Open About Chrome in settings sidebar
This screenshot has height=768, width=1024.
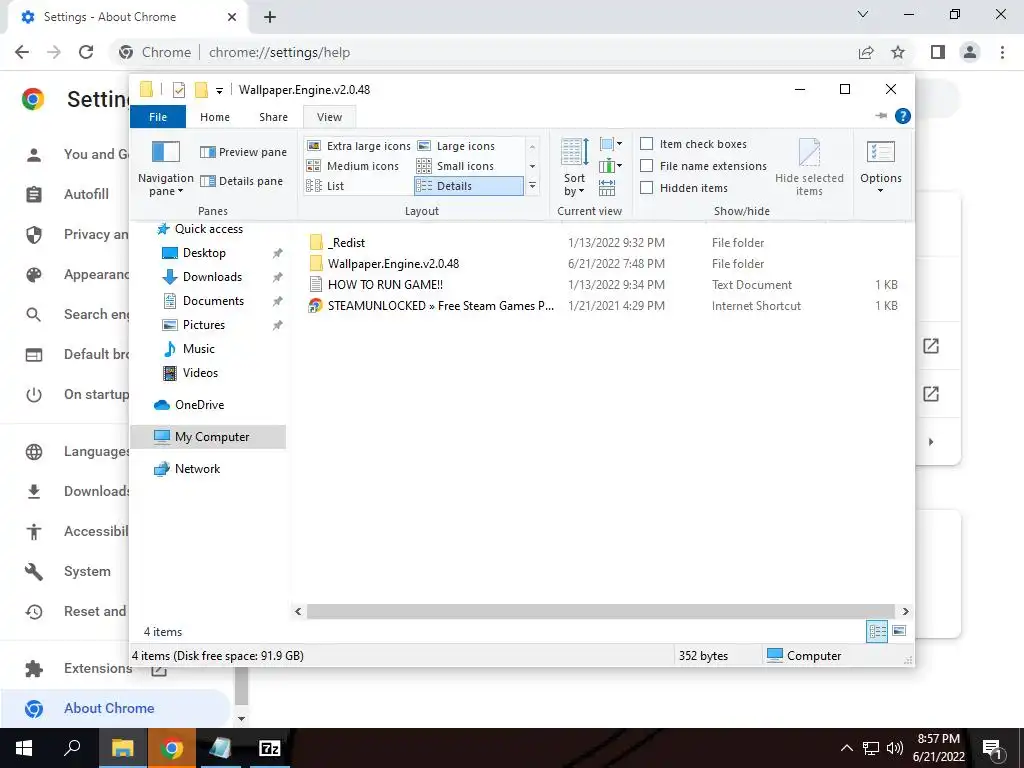[115, 708]
